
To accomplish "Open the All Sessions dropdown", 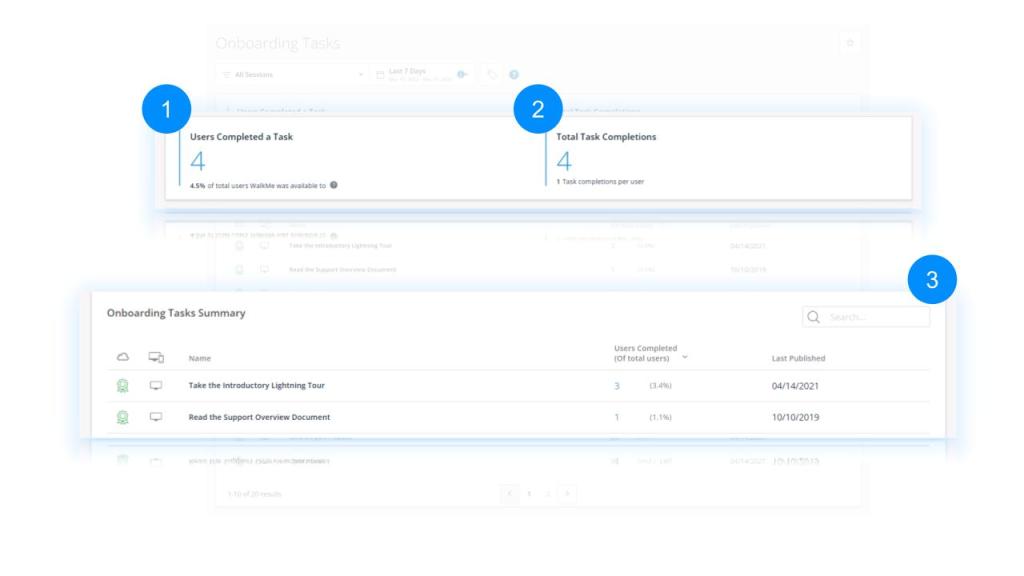I will pos(292,75).
